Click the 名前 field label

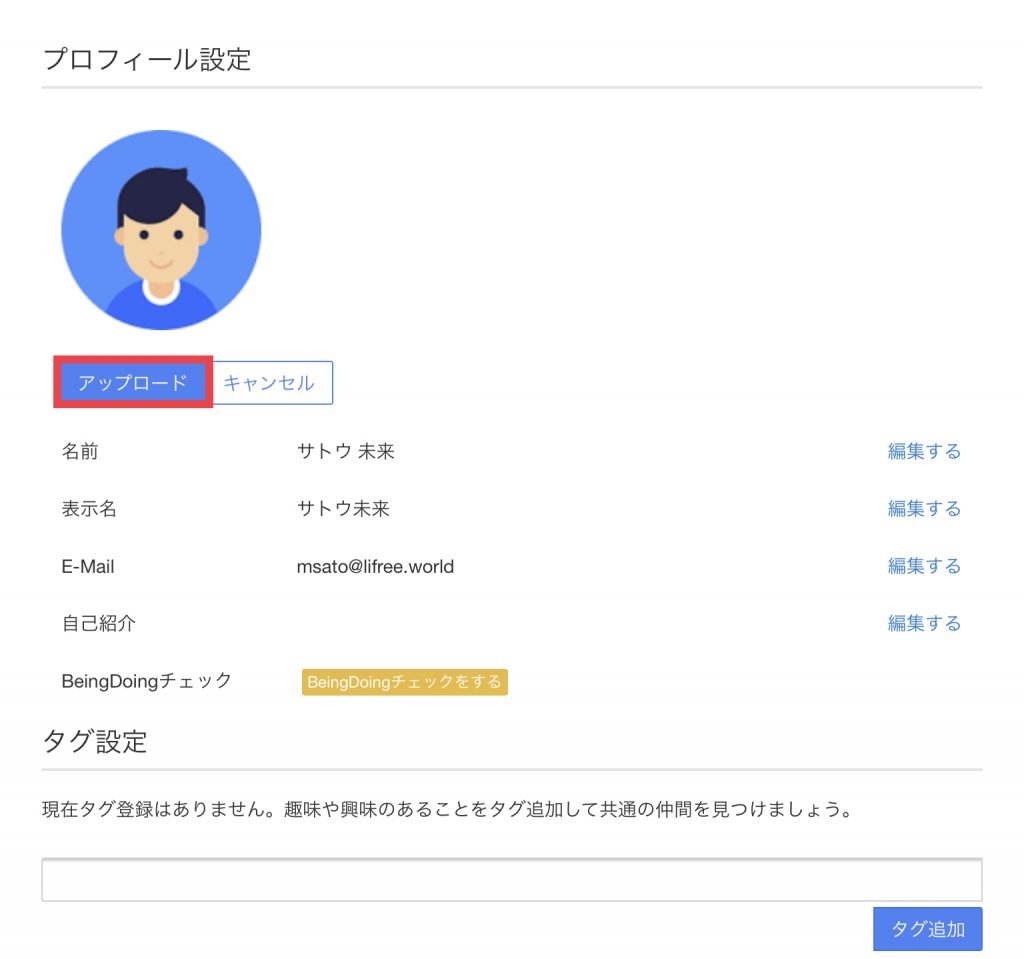click(80, 451)
